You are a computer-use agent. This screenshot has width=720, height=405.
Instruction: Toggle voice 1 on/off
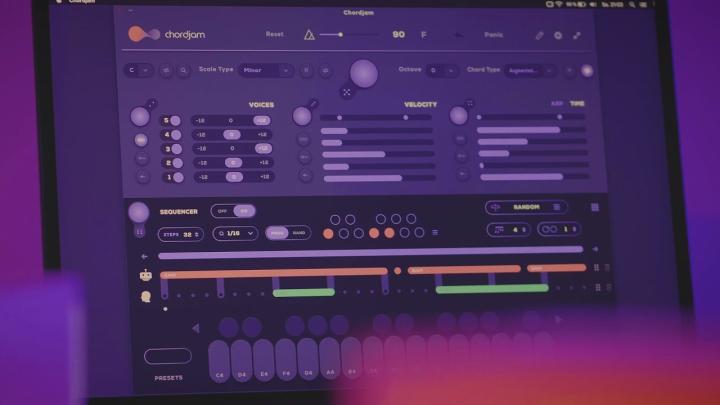click(174, 177)
